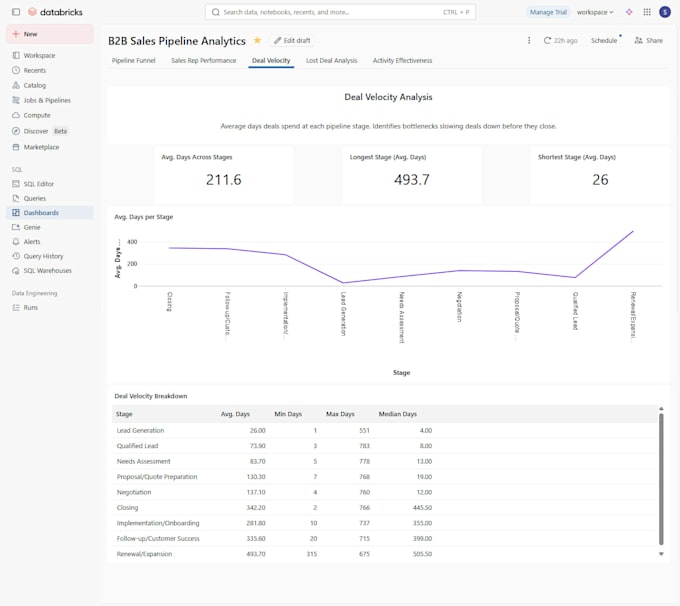Click the New button

(49, 34)
